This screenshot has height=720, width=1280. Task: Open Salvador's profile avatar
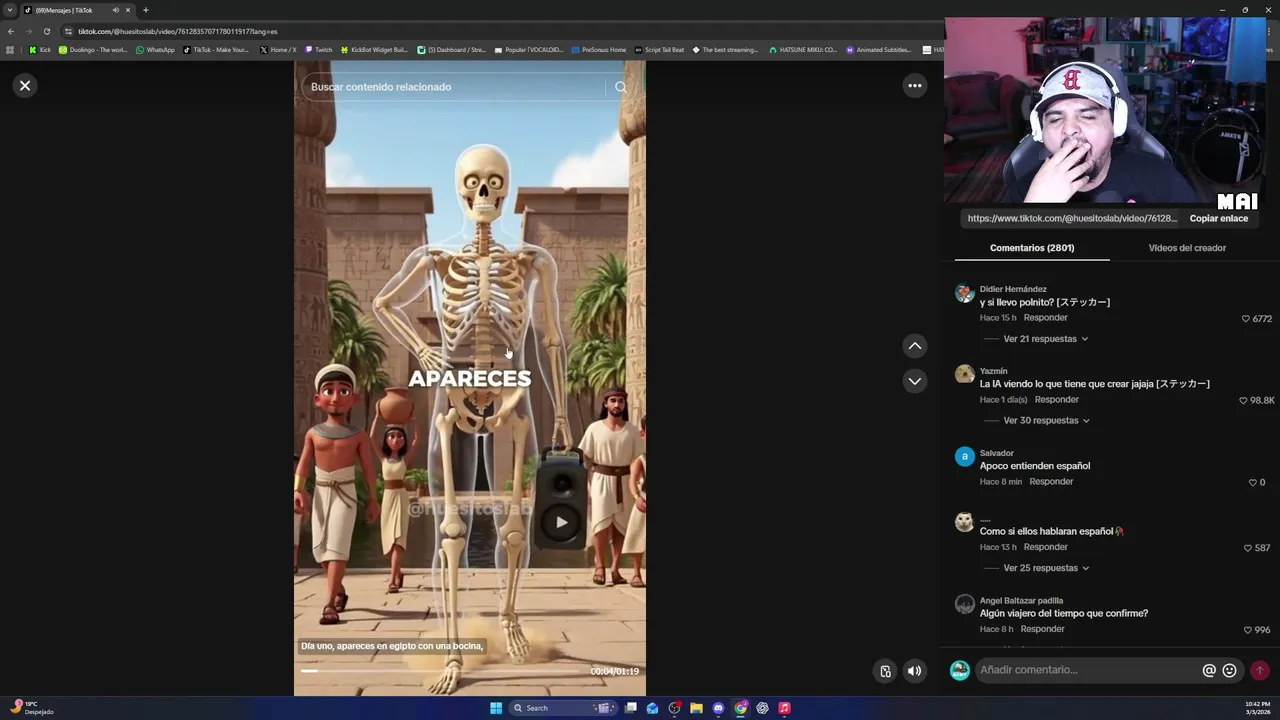point(964,456)
